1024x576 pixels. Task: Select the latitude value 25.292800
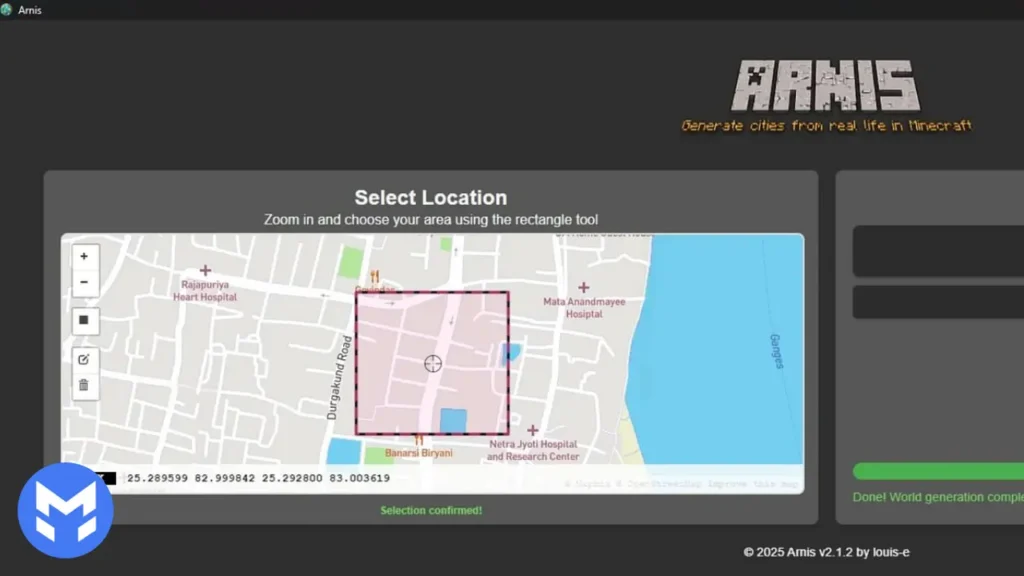pyautogui.click(x=292, y=478)
